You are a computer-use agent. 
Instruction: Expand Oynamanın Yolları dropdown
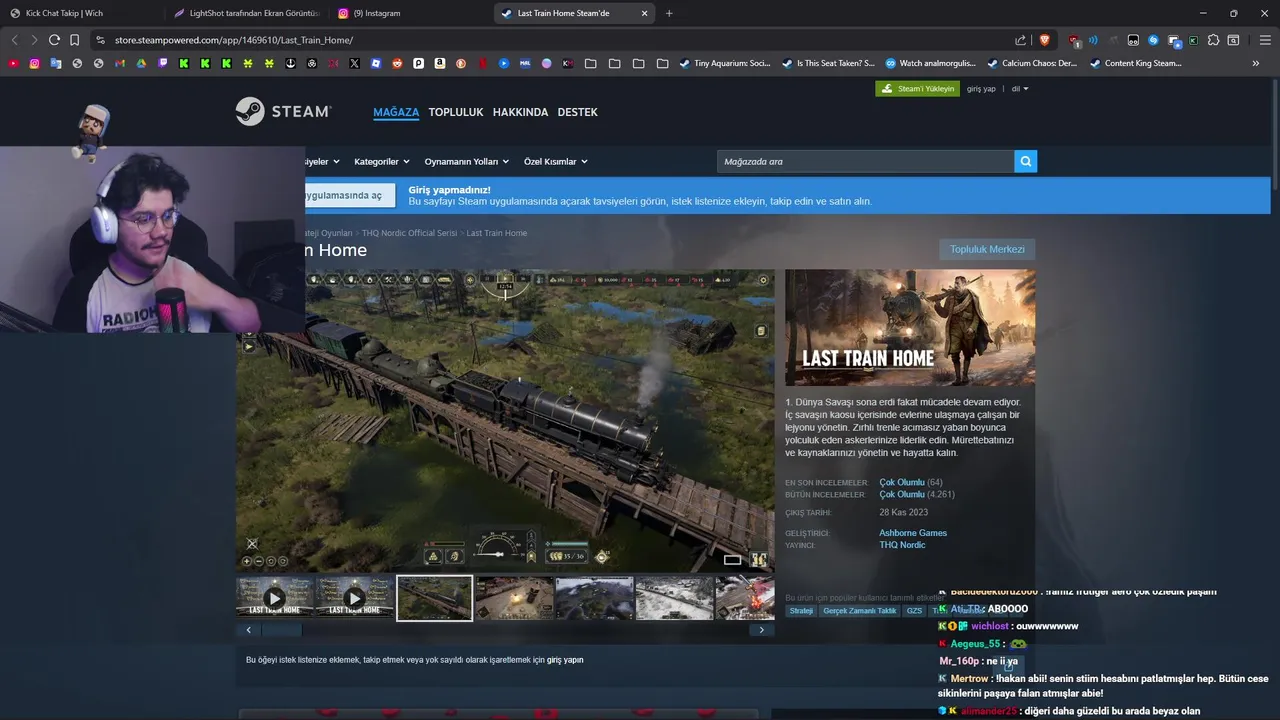point(466,161)
